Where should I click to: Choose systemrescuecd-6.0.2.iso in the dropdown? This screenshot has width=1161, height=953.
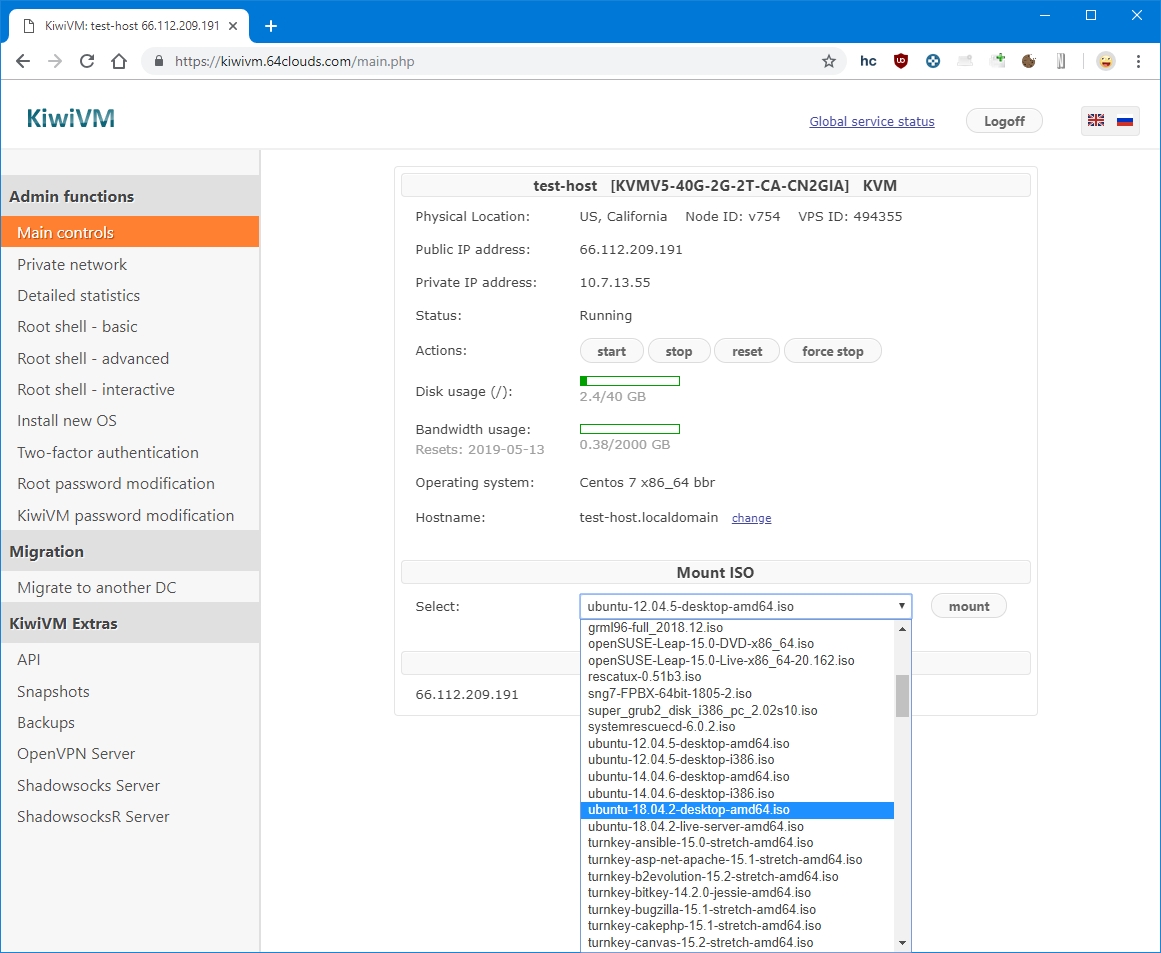[x=661, y=727]
